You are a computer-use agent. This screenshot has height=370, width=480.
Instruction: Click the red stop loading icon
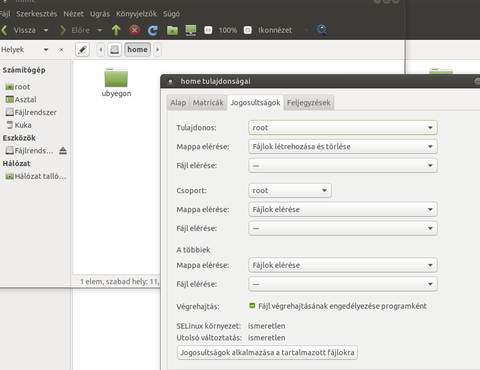pyautogui.click(x=134, y=30)
